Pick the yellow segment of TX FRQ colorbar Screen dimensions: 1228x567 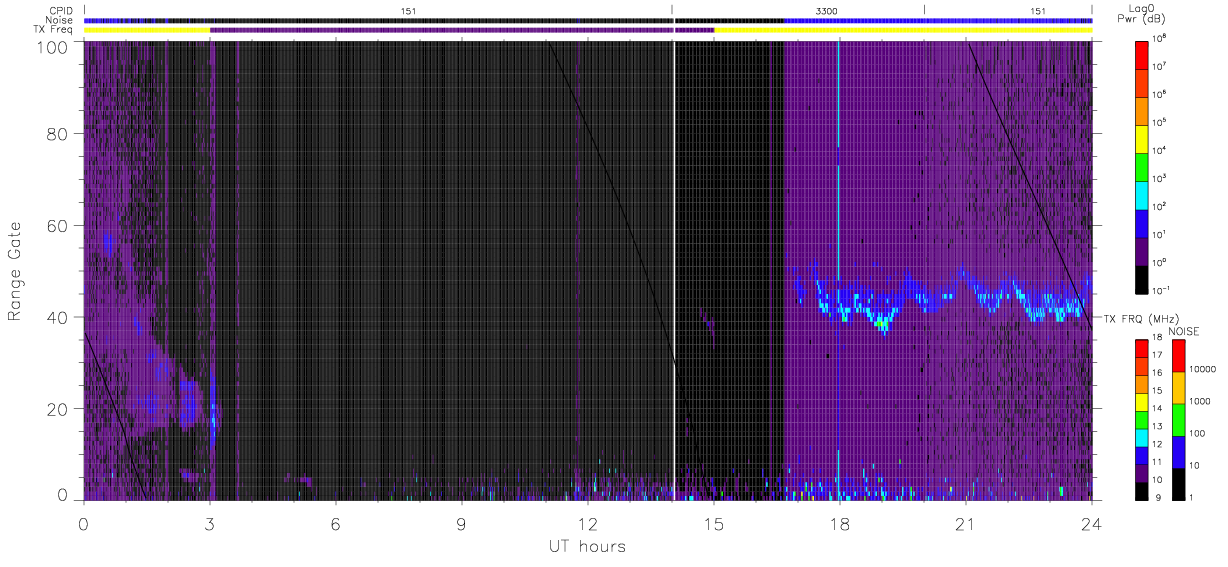tap(1143, 401)
